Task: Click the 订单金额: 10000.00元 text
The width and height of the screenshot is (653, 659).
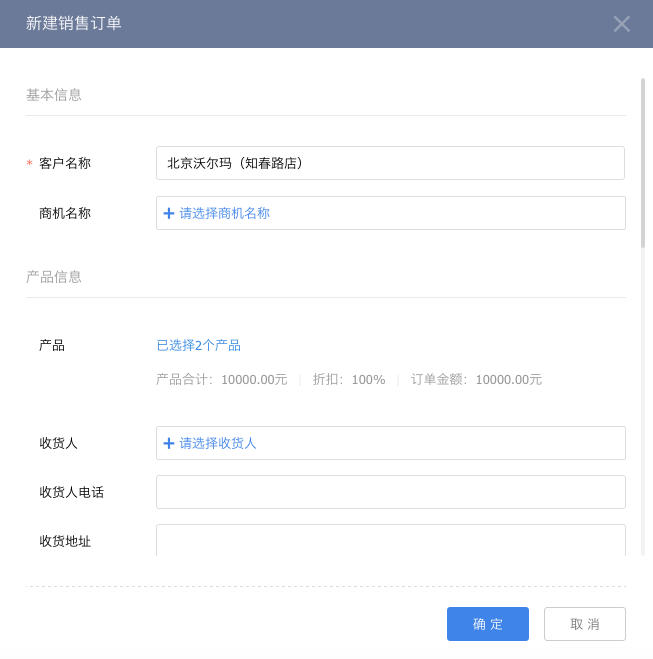Action: tap(476, 380)
